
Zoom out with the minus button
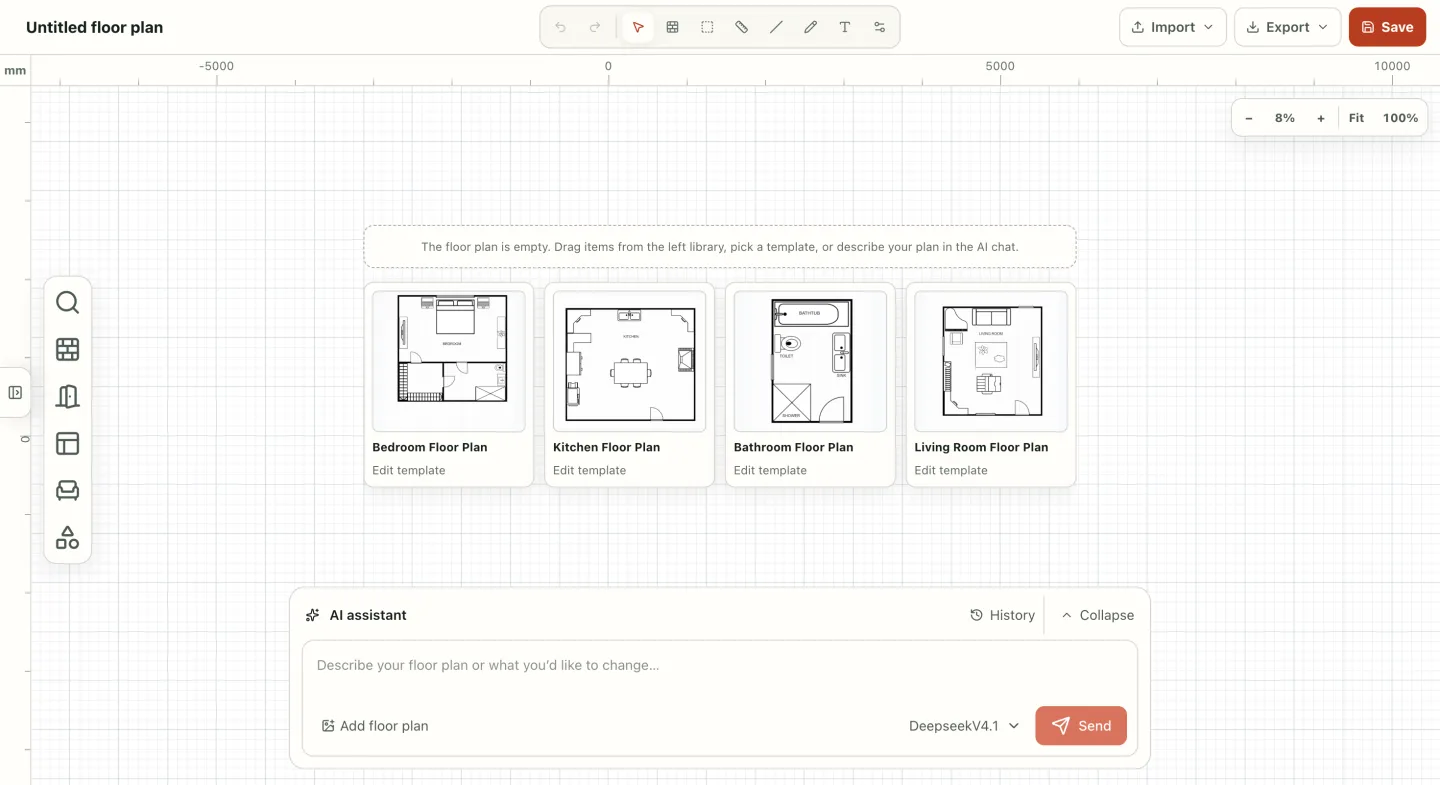[1249, 118]
